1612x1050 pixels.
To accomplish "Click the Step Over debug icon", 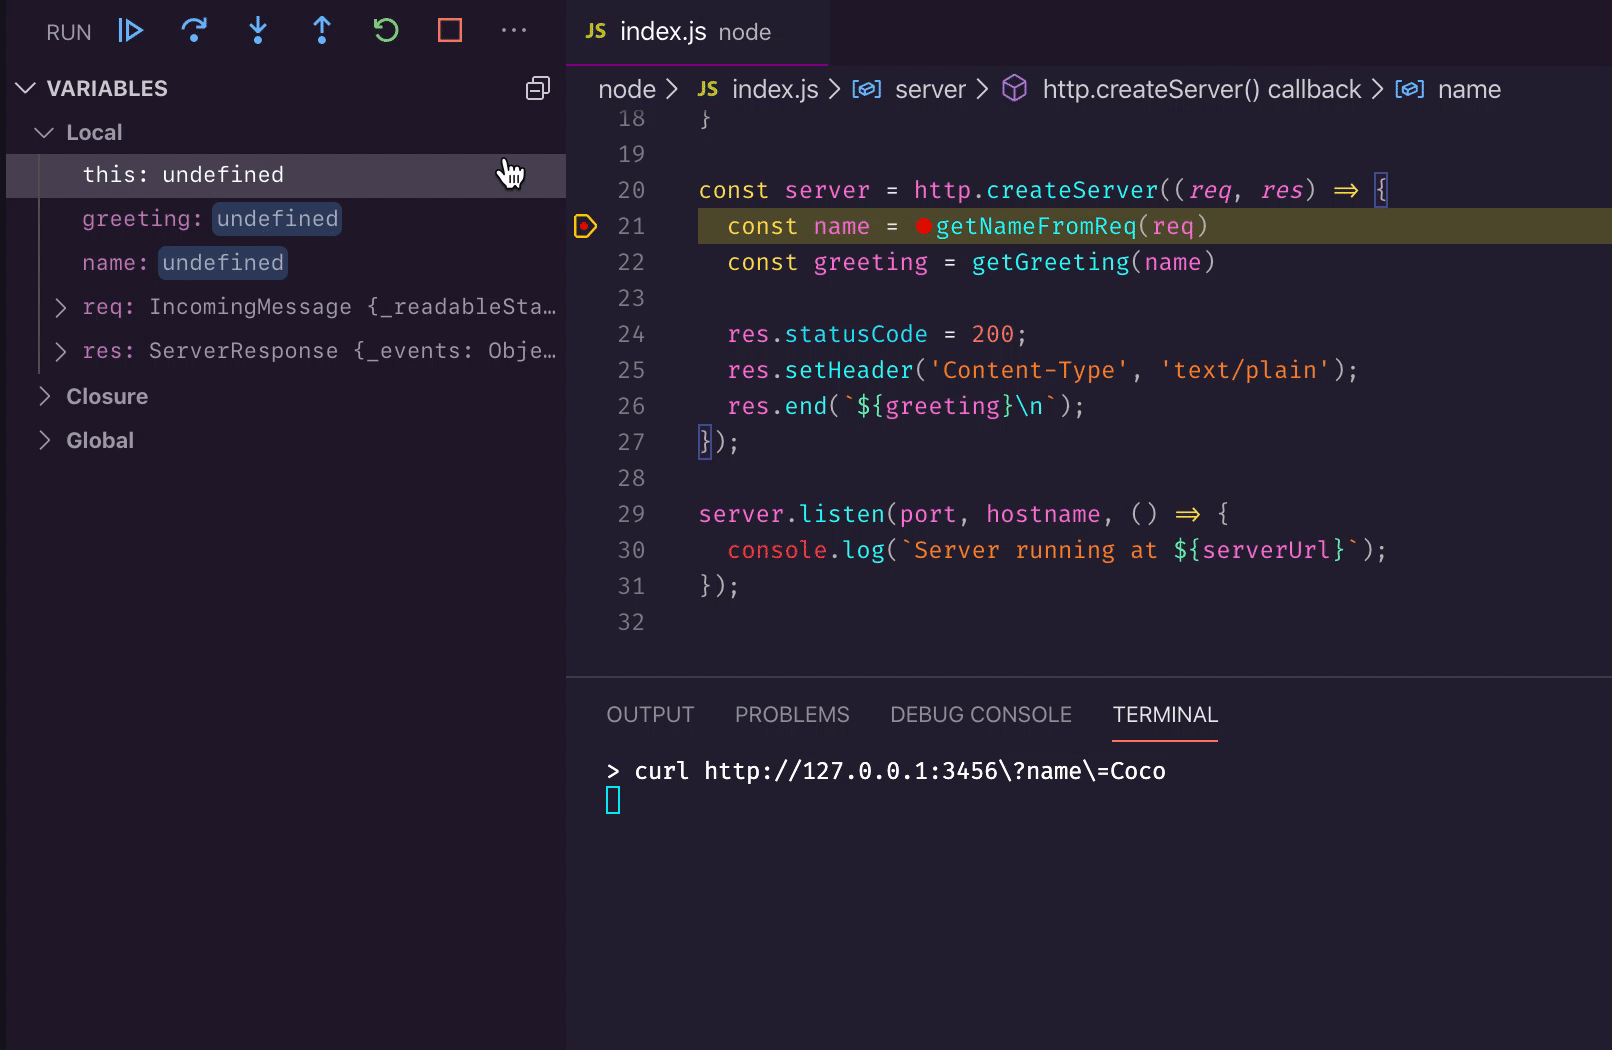I will tap(194, 31).
